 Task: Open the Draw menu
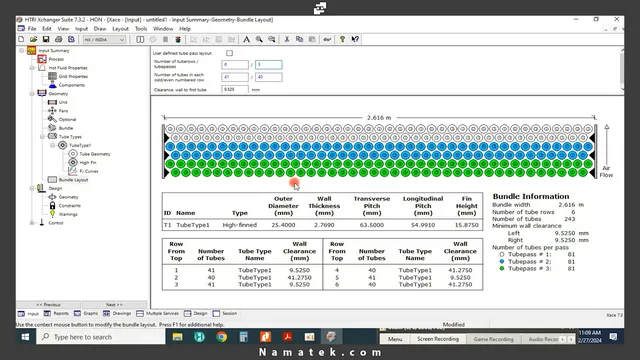tap(100, 29)
